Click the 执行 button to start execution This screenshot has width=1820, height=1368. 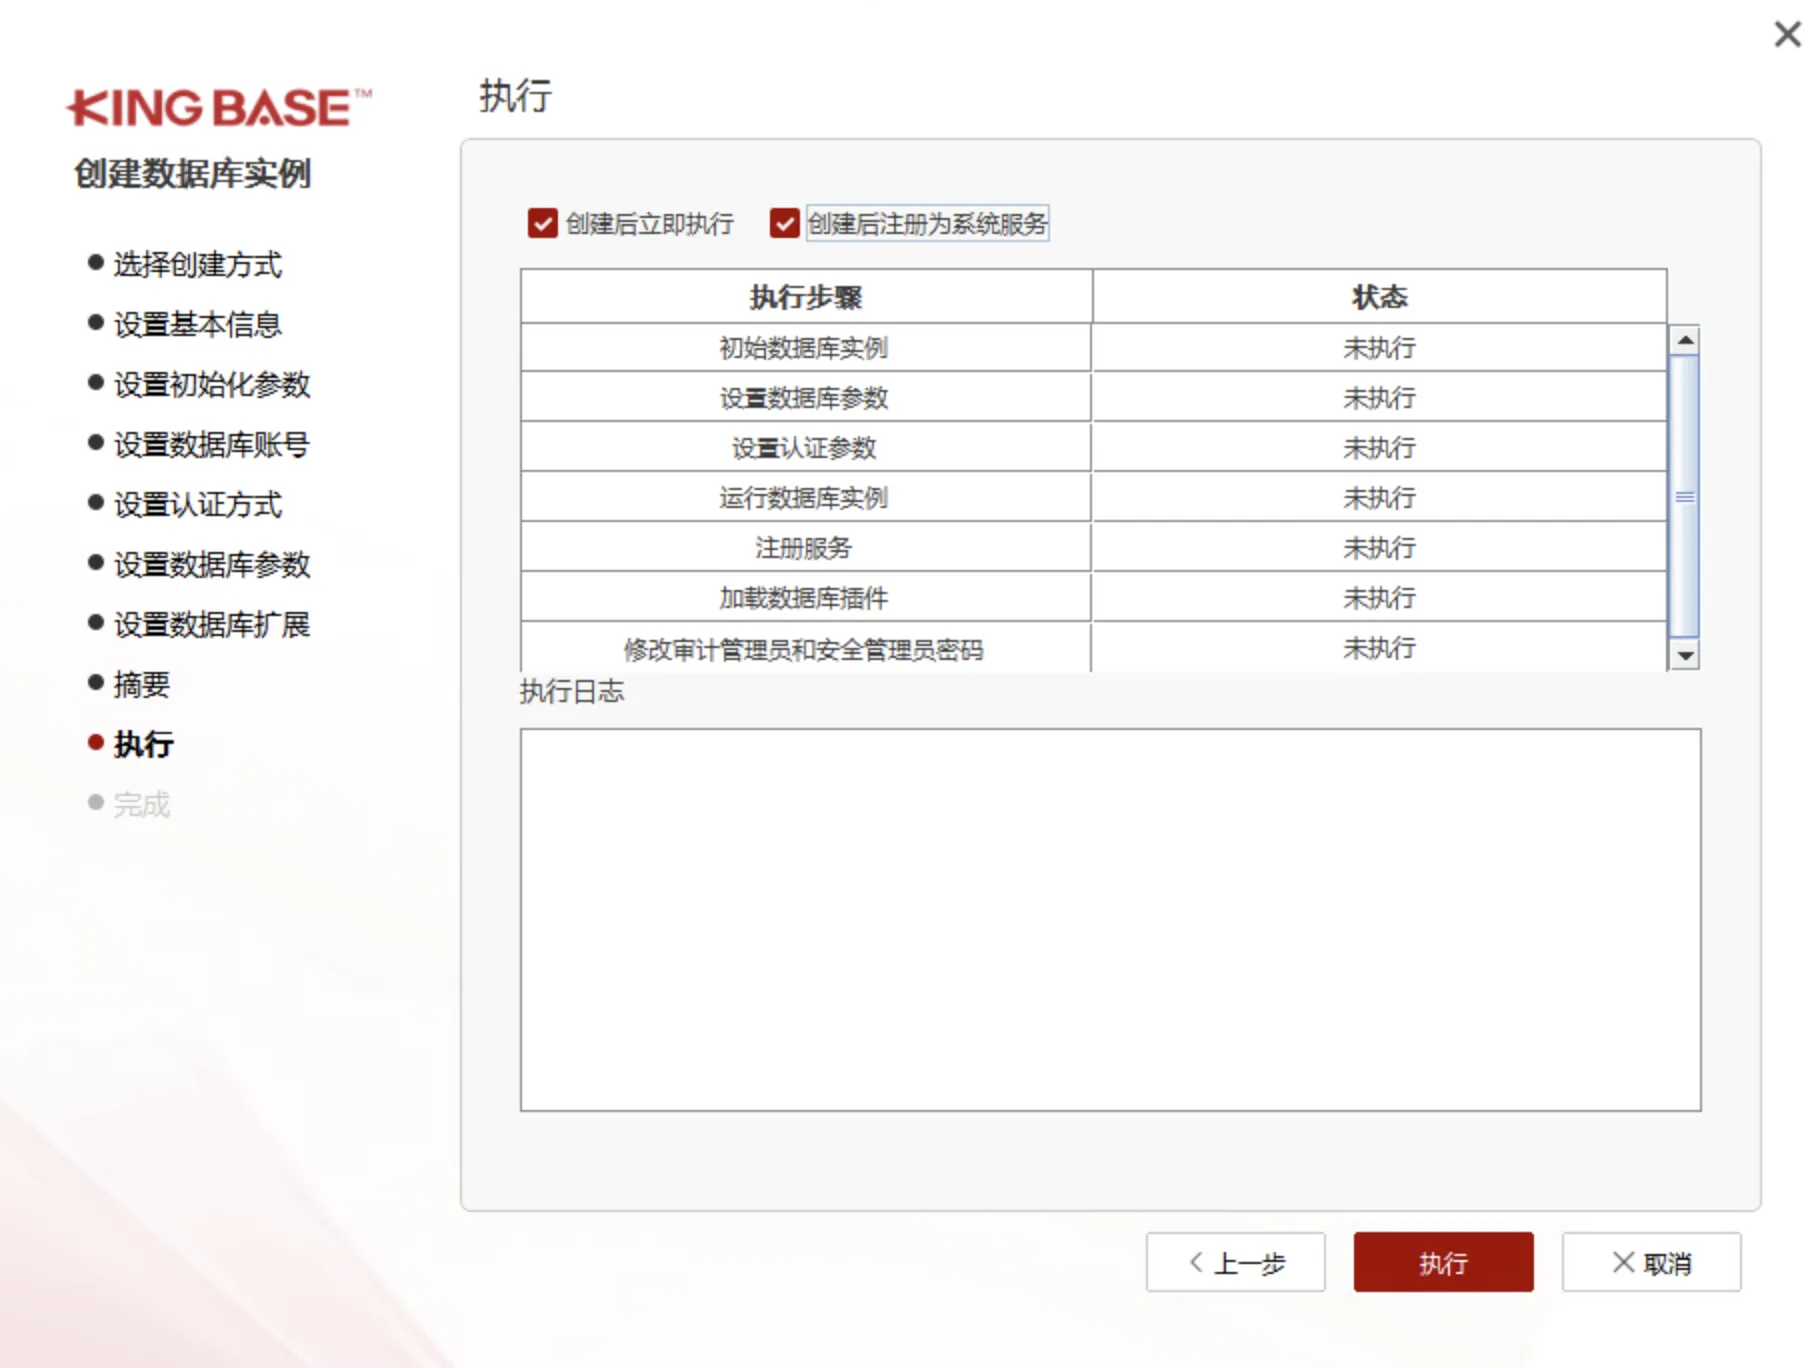(x=1442, y=1262)
